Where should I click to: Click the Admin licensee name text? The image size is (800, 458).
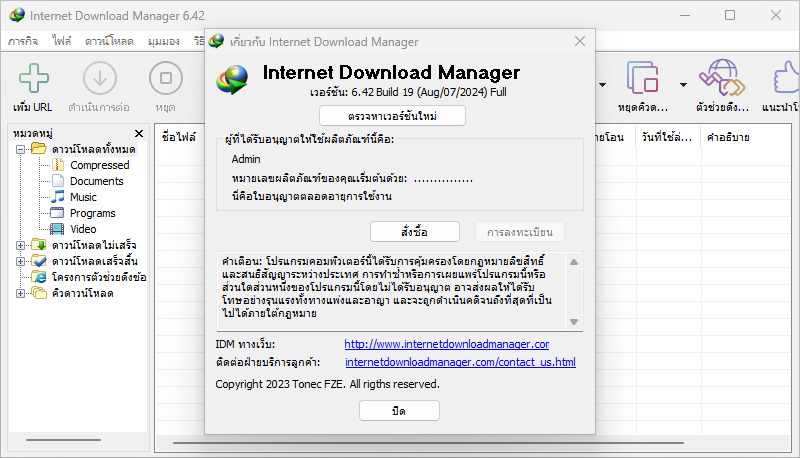pos(246,159)
